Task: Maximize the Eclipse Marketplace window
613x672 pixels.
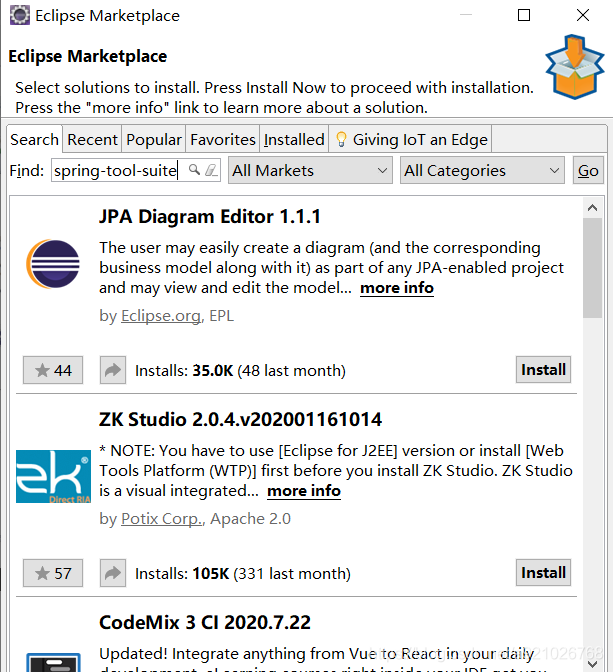Action: tap(524, 15)
